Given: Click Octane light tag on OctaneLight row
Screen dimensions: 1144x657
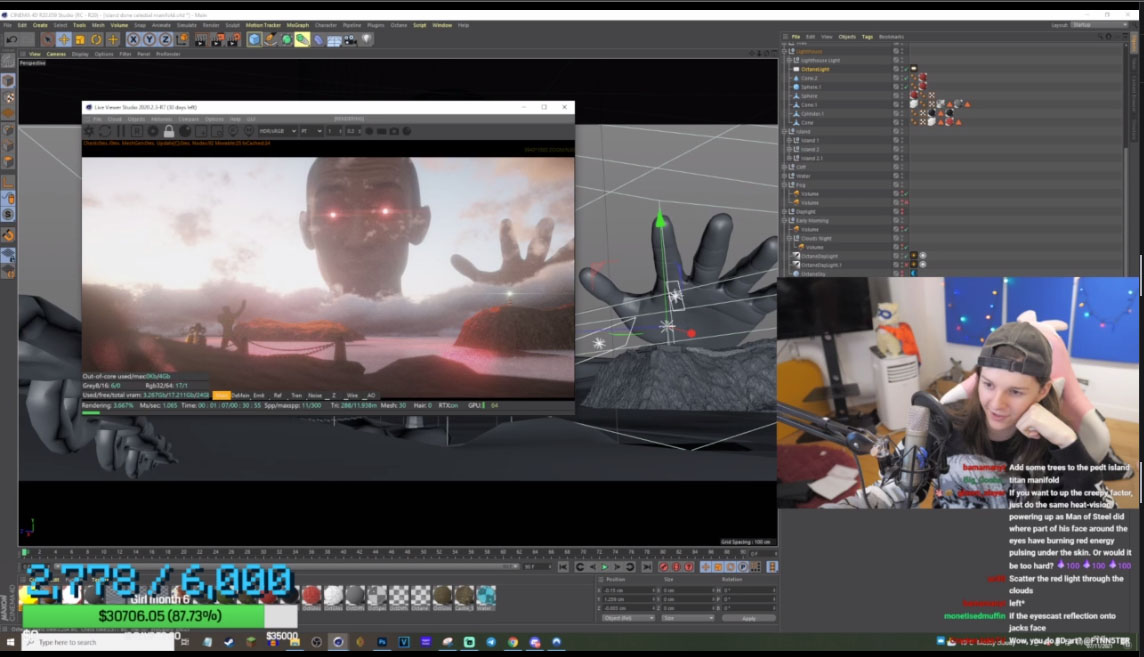Looking at the screenshot, I should pos(913,69).
